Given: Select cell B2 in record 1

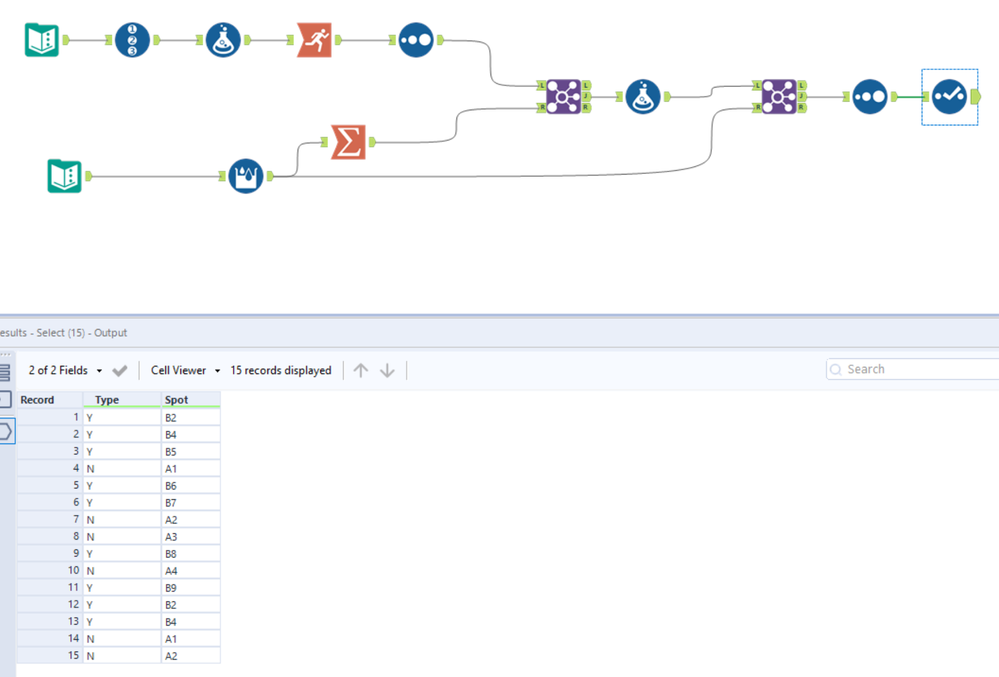Looking at the screenshot, I should tap(190, 418).
